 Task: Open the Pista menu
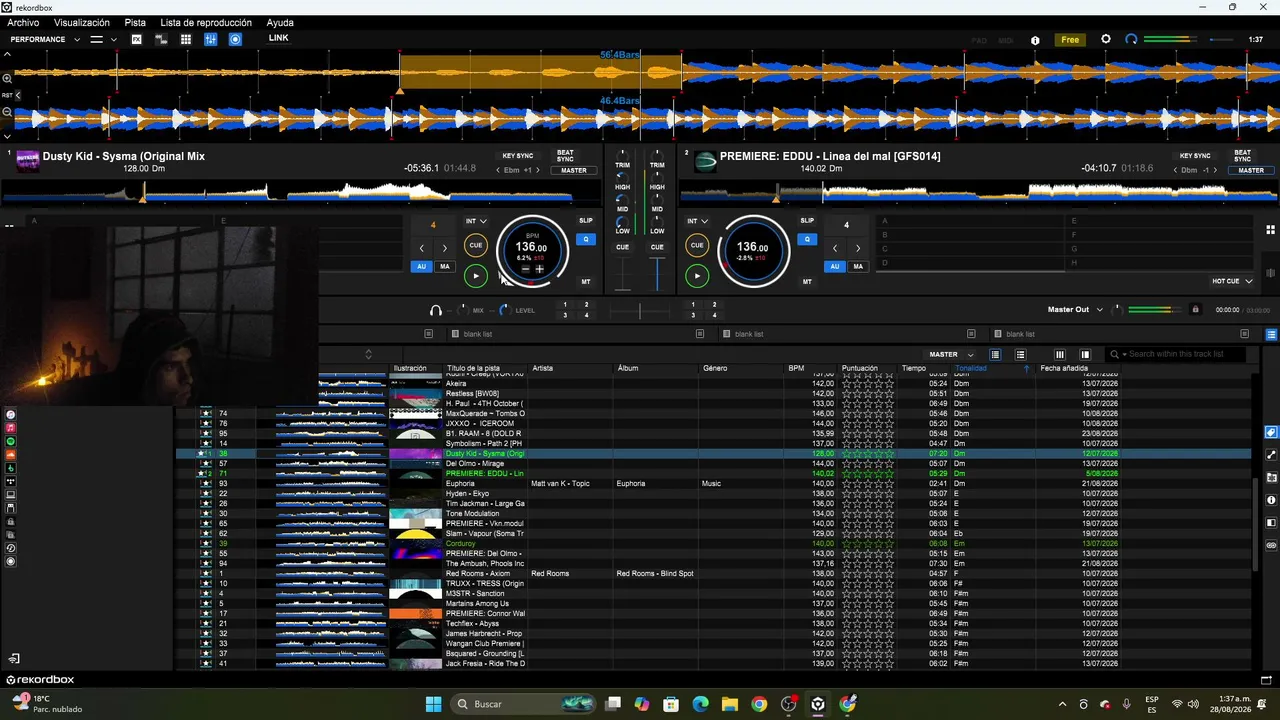coord(135,22)
